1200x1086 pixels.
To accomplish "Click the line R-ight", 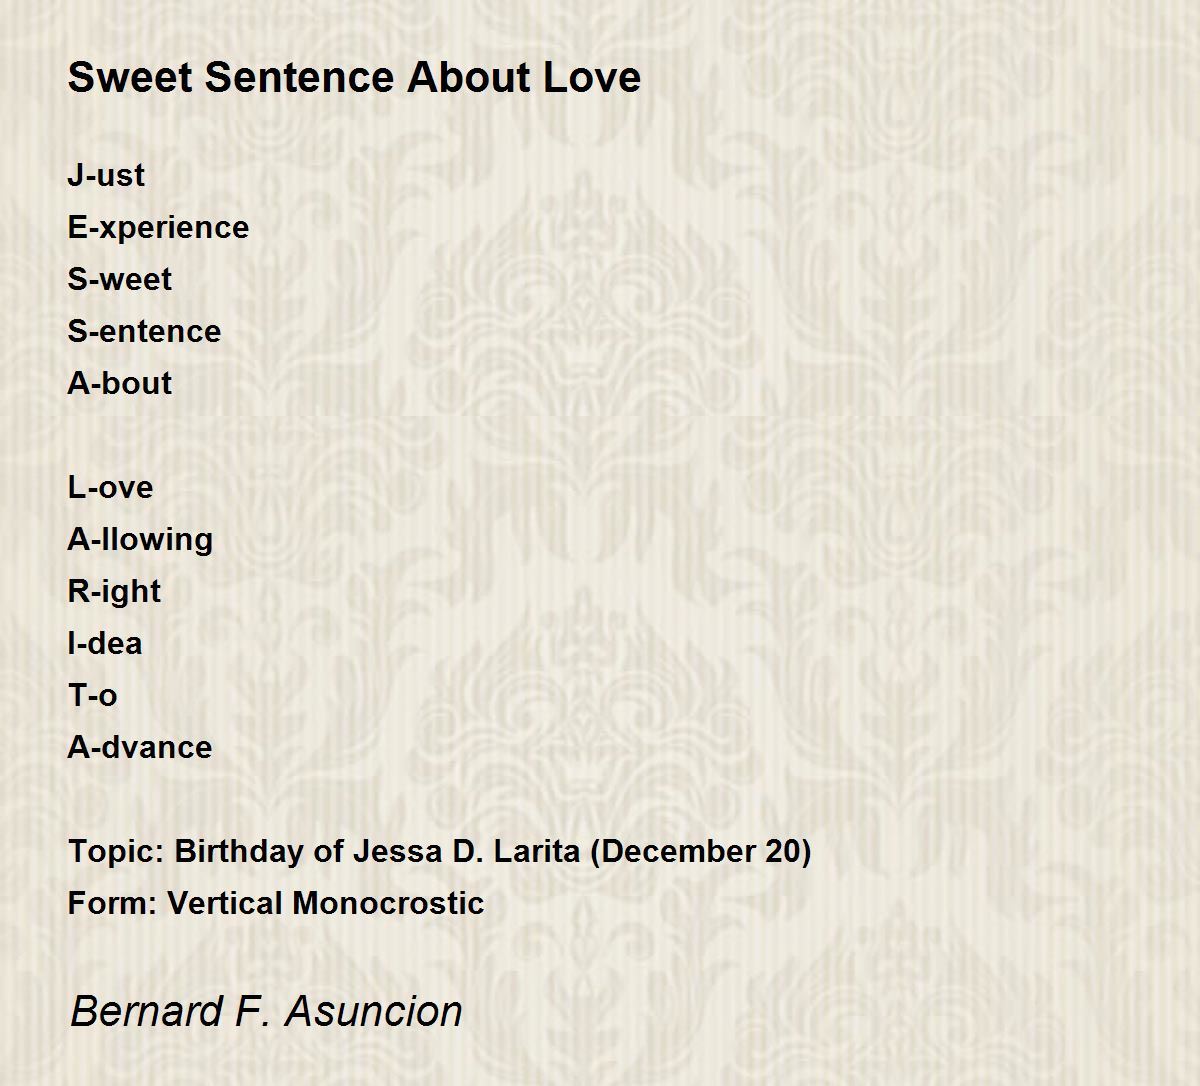I will point(114,591).
